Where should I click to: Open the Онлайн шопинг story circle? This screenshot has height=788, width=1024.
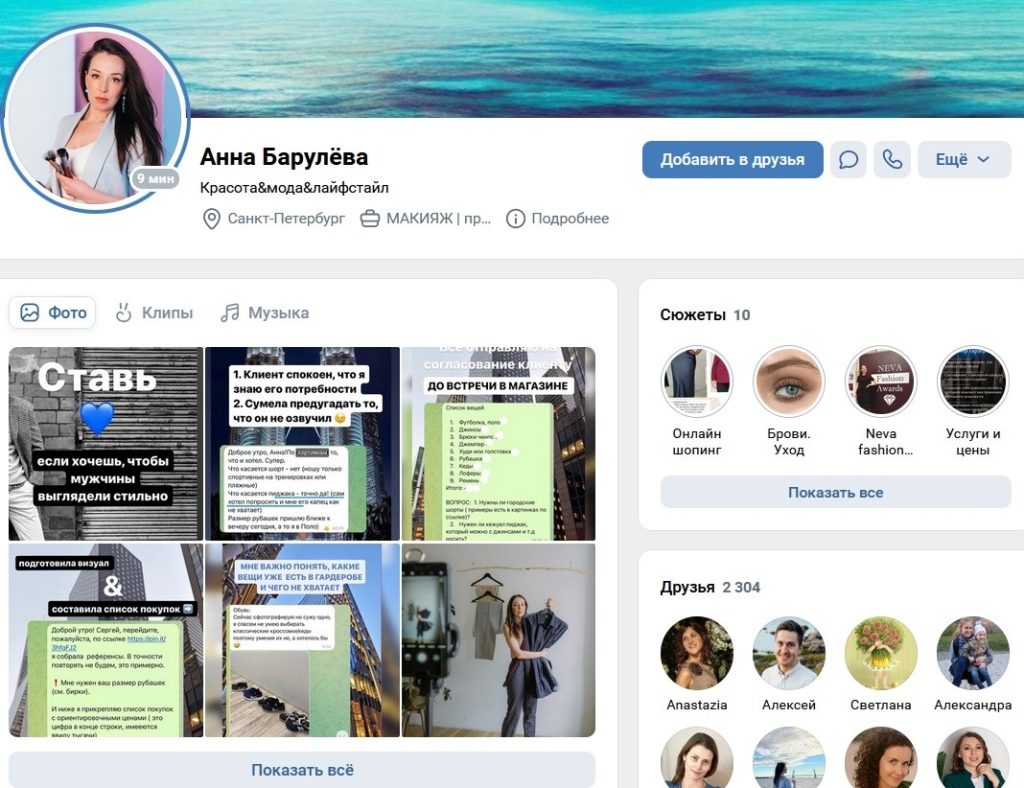[697, 381]
